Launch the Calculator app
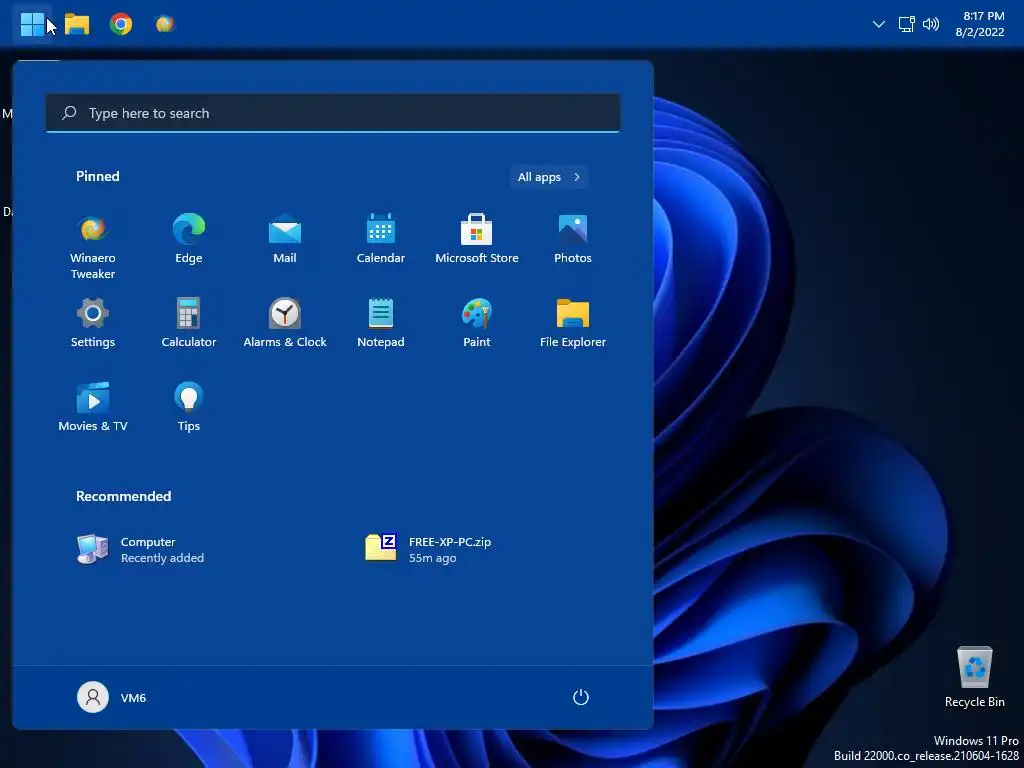The image size is (1024, 768). pos(189,323)
